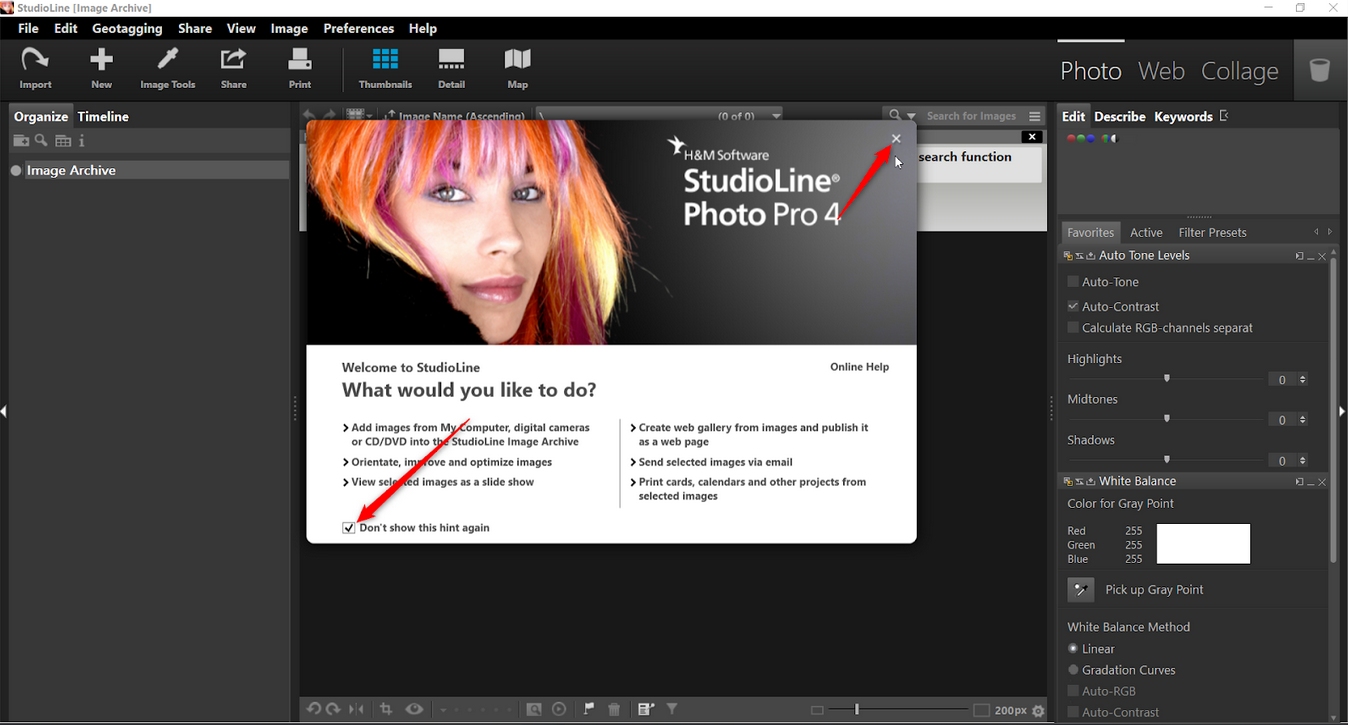The image size is (1348, 725).
Task: Open the Keywords tab
Action: (1183, 116)
